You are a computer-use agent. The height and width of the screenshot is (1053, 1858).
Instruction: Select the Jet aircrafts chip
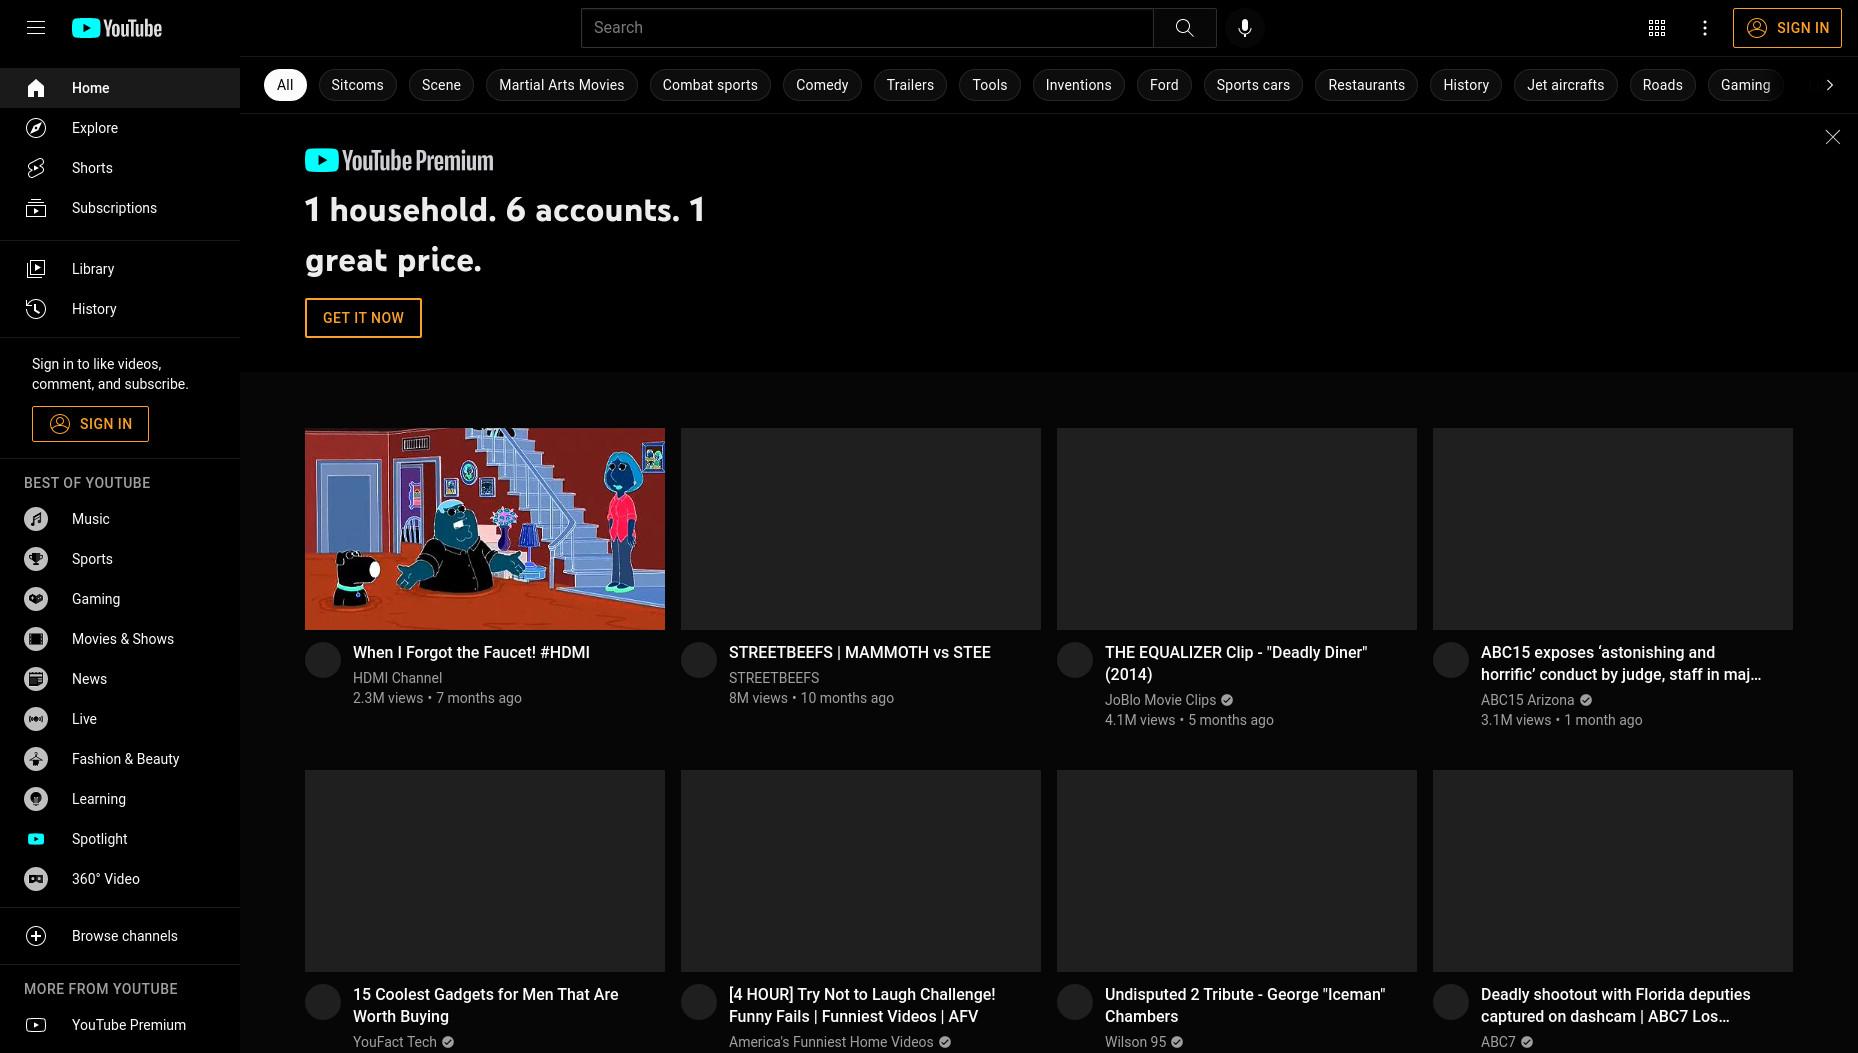1565,85
